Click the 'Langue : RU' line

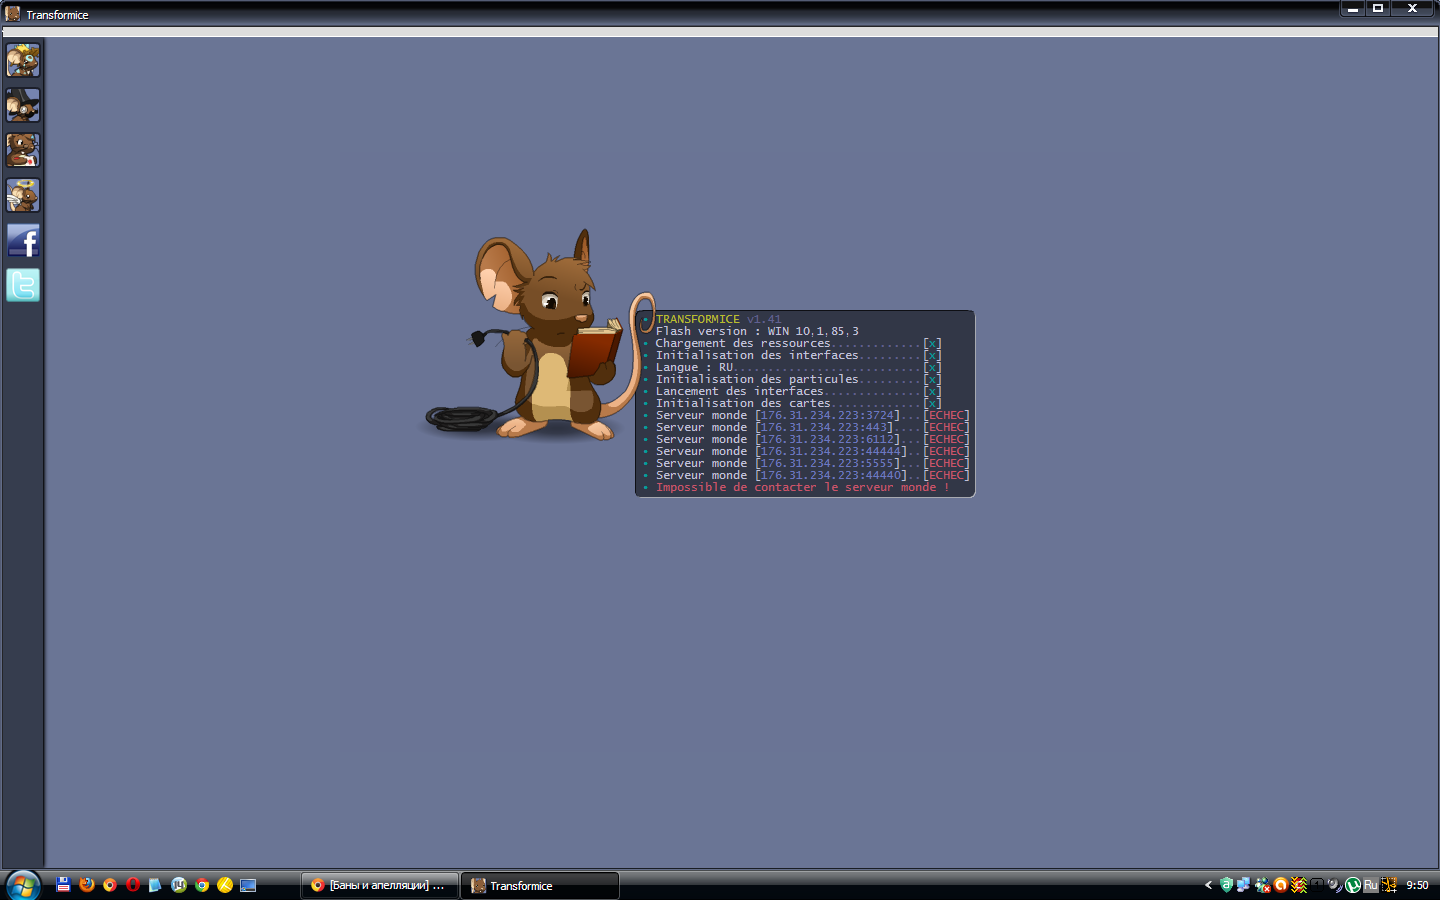click(798, 367)
